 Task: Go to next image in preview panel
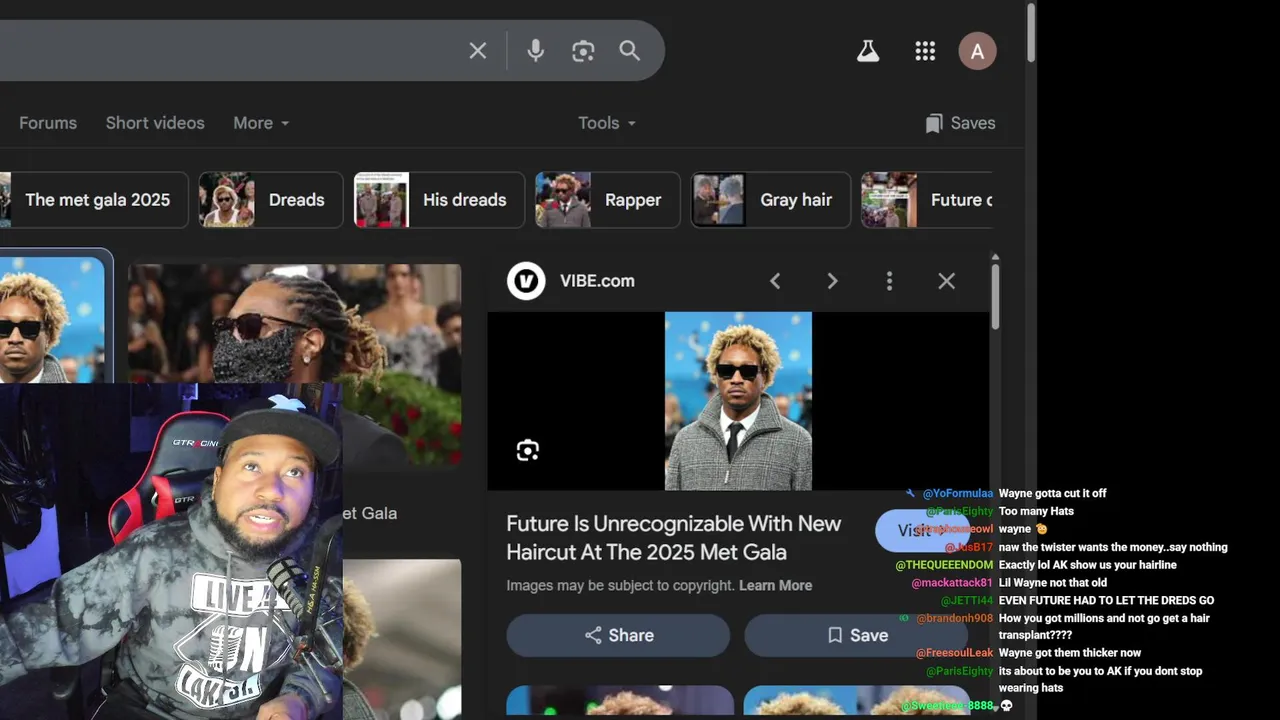coord(832,282)
